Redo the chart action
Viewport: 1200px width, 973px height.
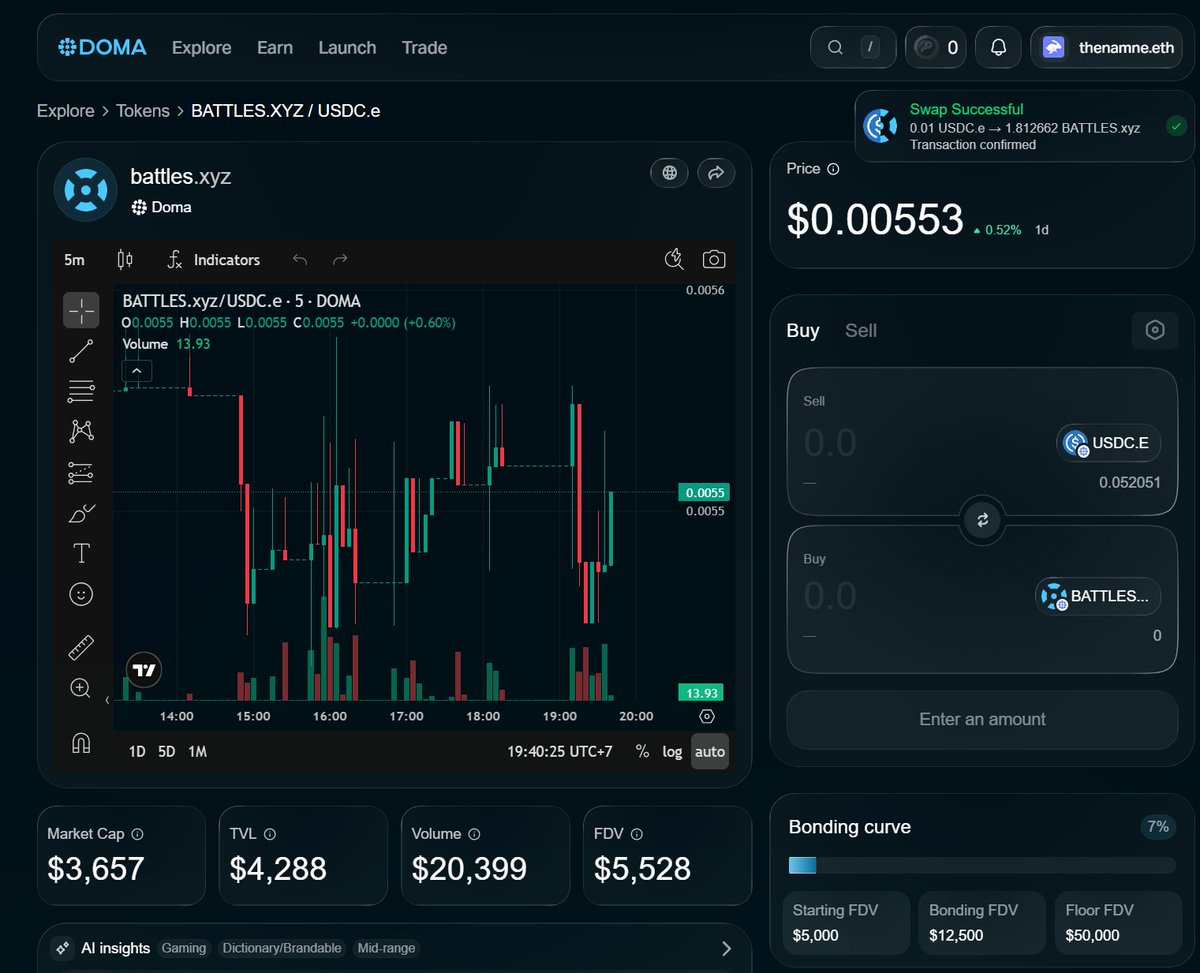pyautogui.click(x=340, y=260)
